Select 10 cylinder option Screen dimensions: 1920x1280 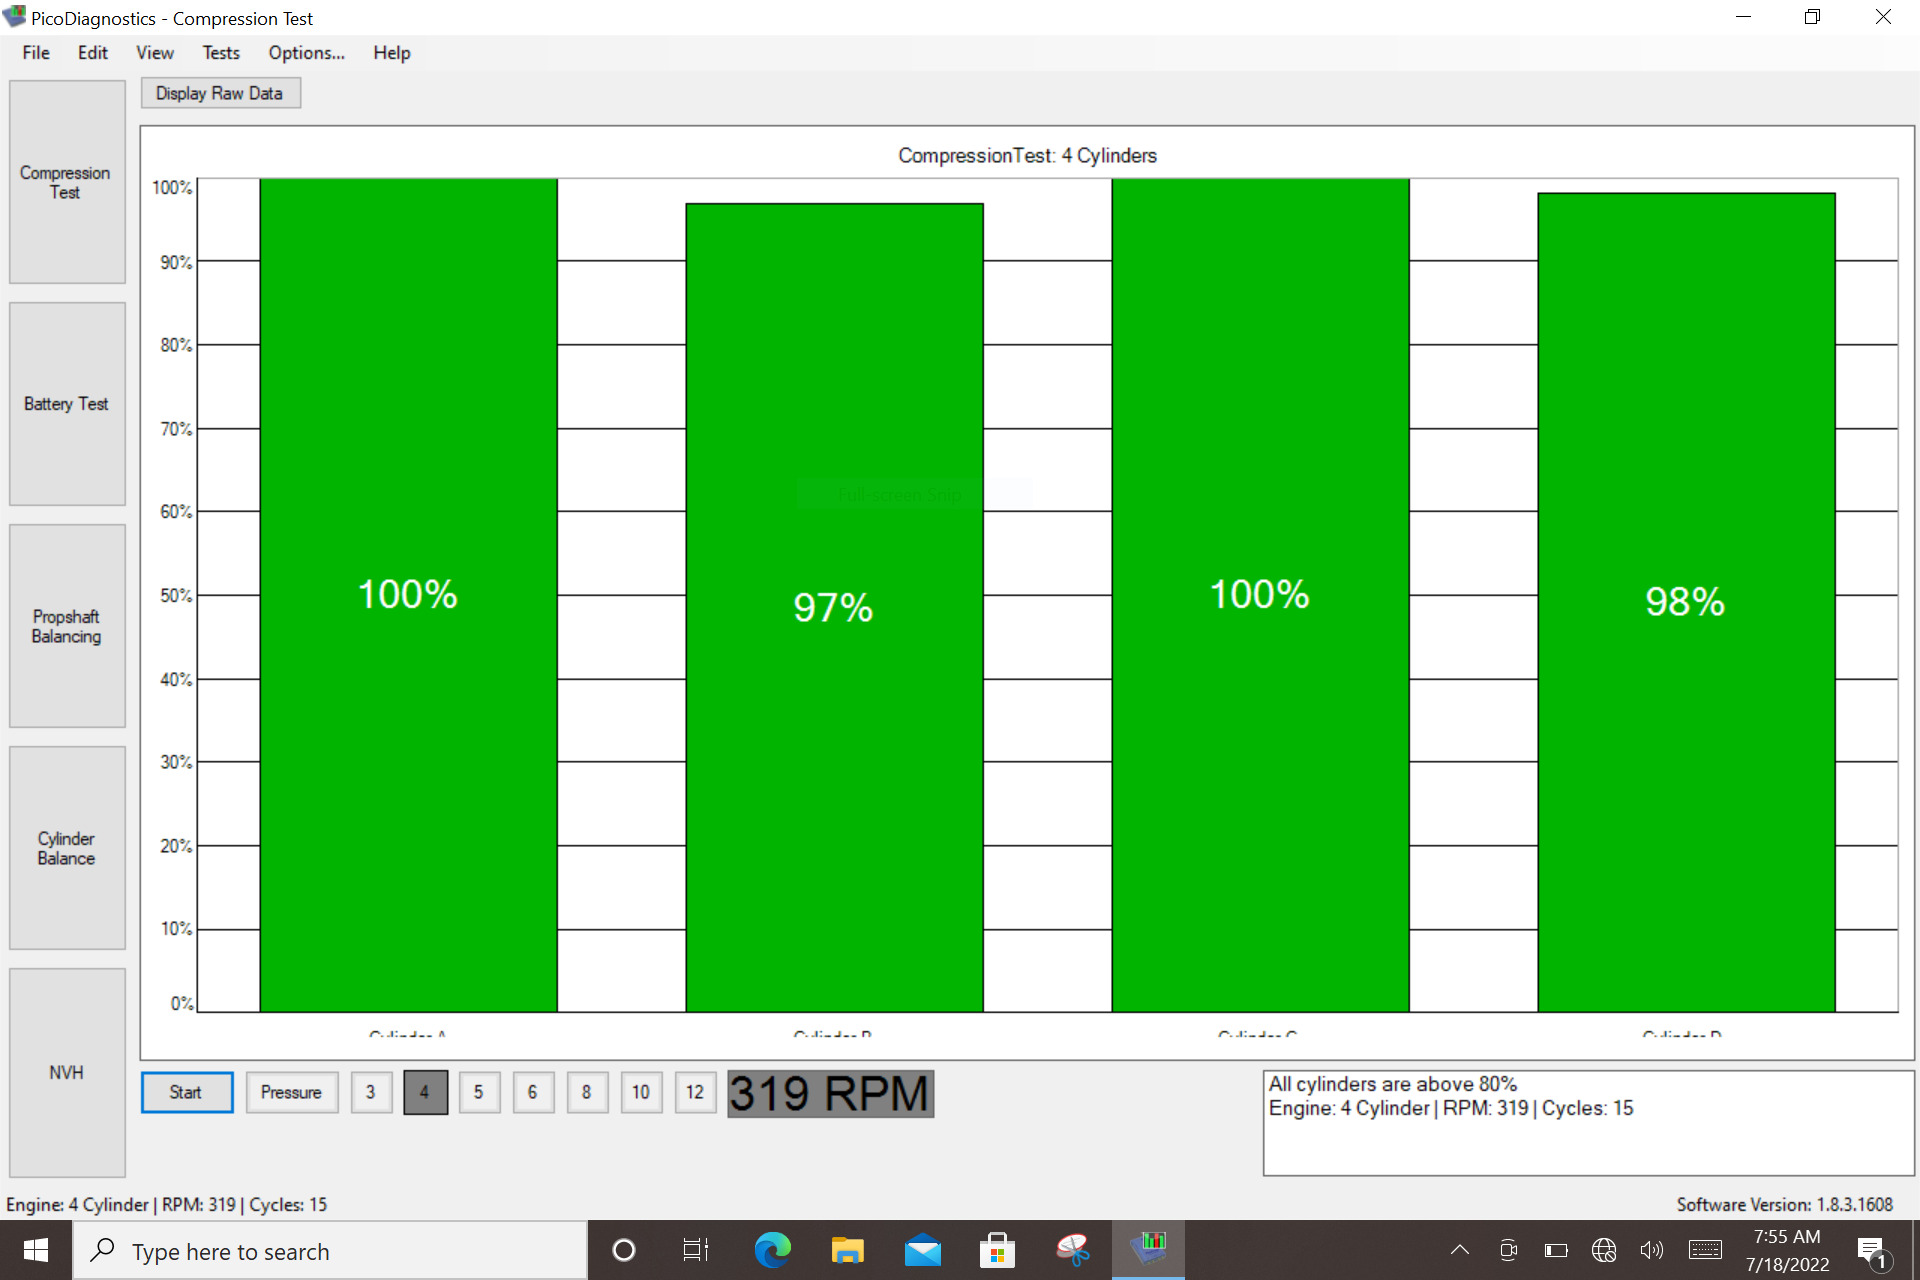coord(641,1092)
